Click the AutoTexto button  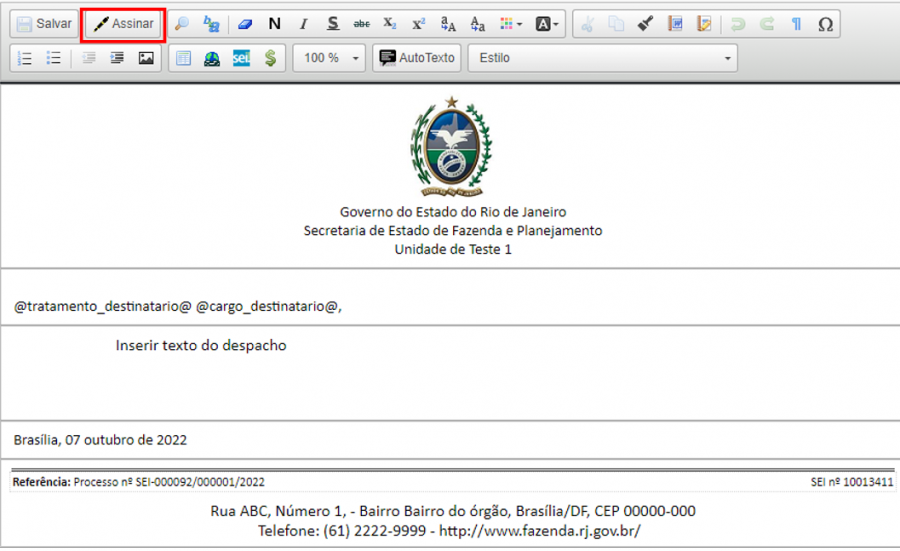(416, 58)
